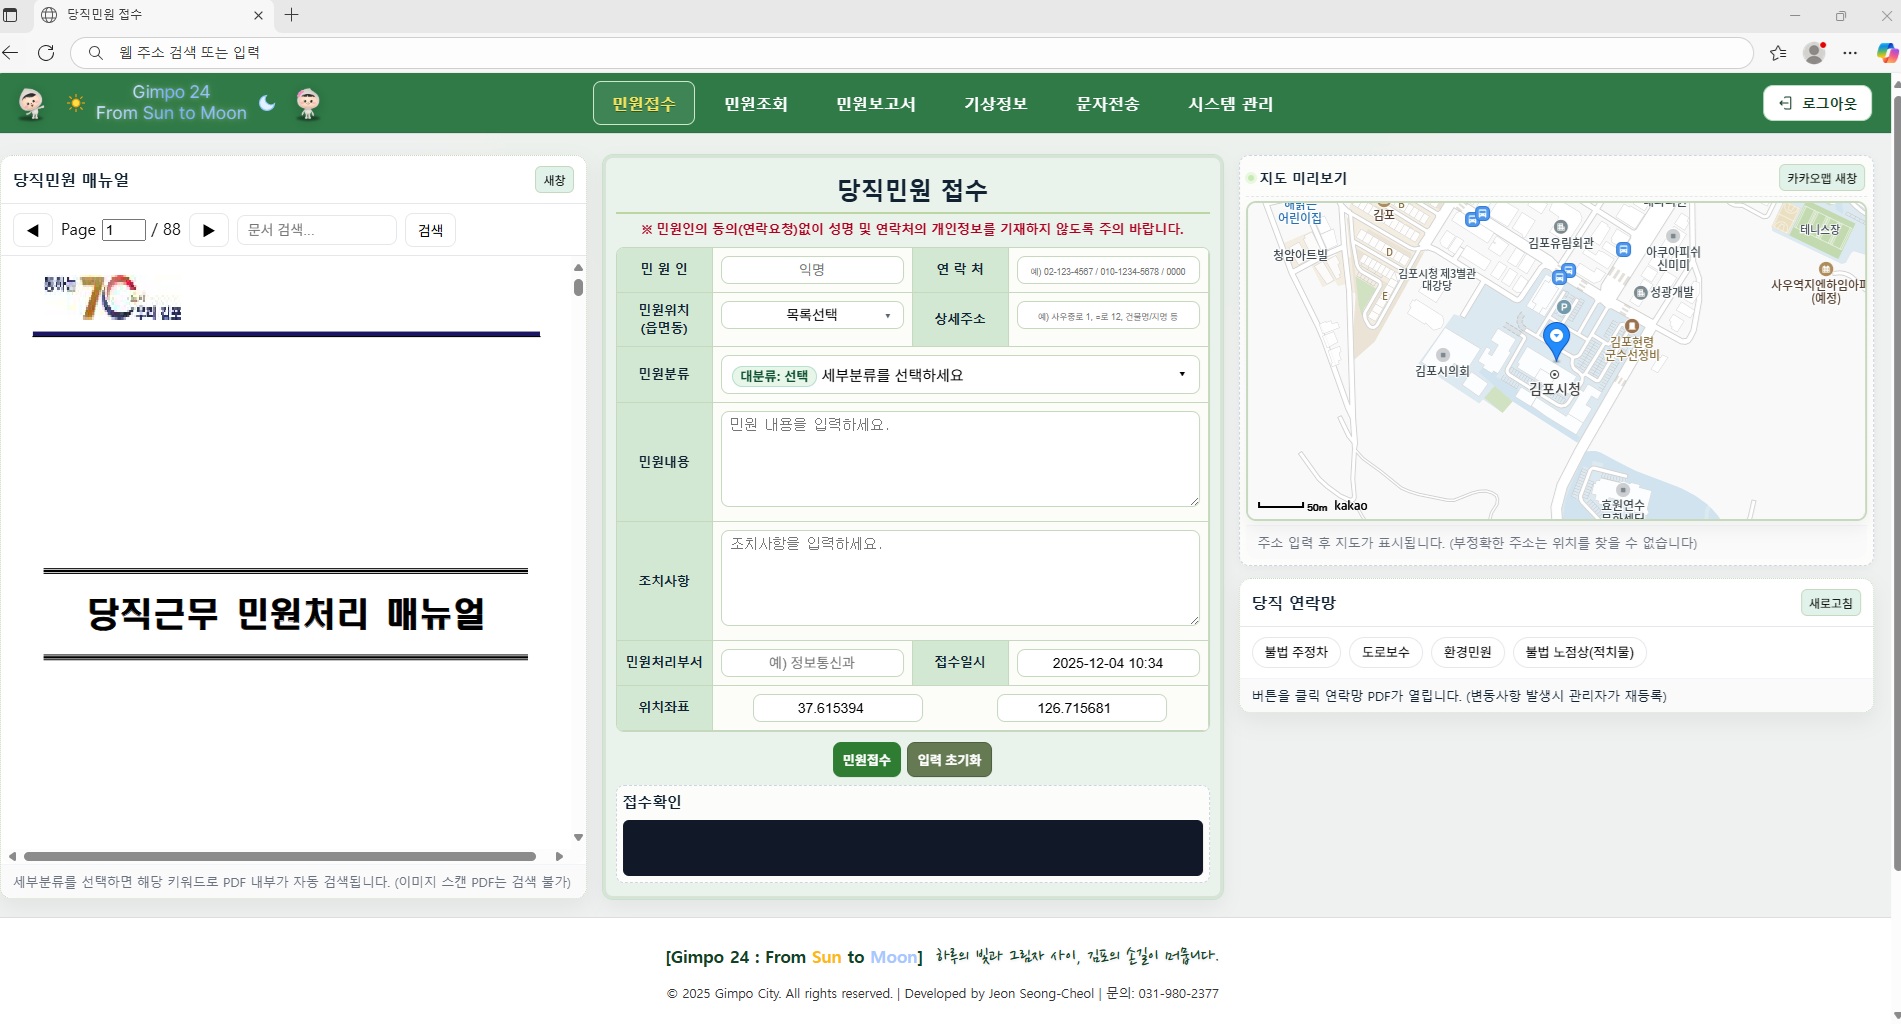Image resolution: width=1901 pixels, height=1024 pixels.
Task: Switch to the 민원조회 tab
Action: tap(756, 103)
